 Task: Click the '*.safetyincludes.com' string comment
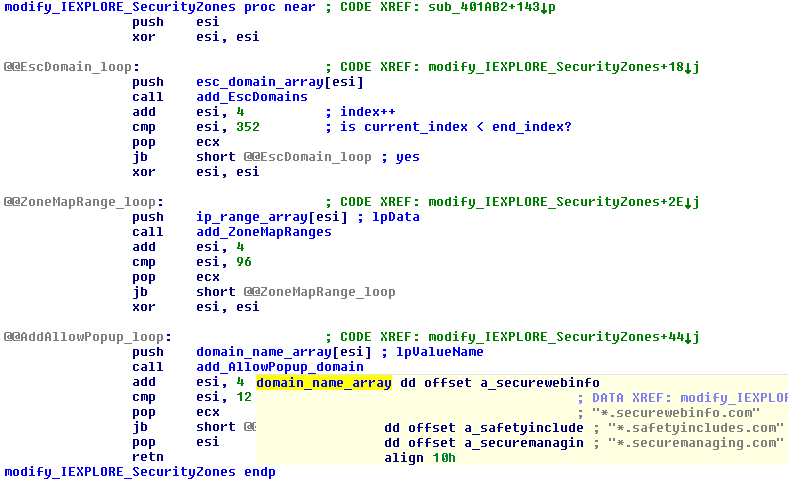pos(696,428)
